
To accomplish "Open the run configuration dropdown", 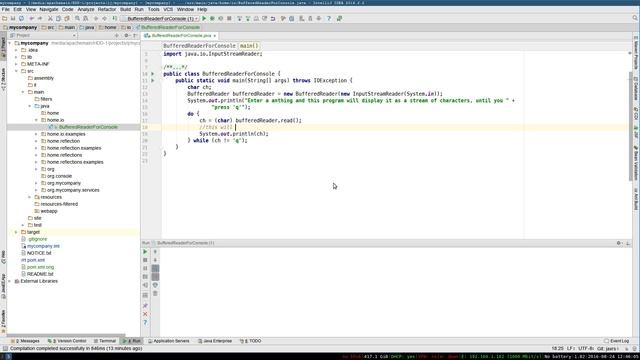I will [160, 18].
